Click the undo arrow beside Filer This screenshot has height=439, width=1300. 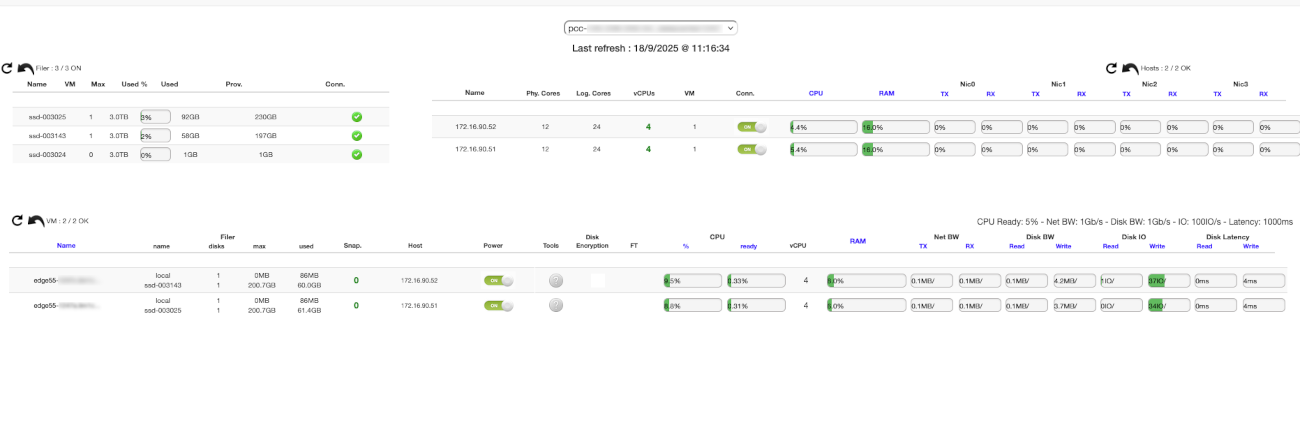click(25, 68)
